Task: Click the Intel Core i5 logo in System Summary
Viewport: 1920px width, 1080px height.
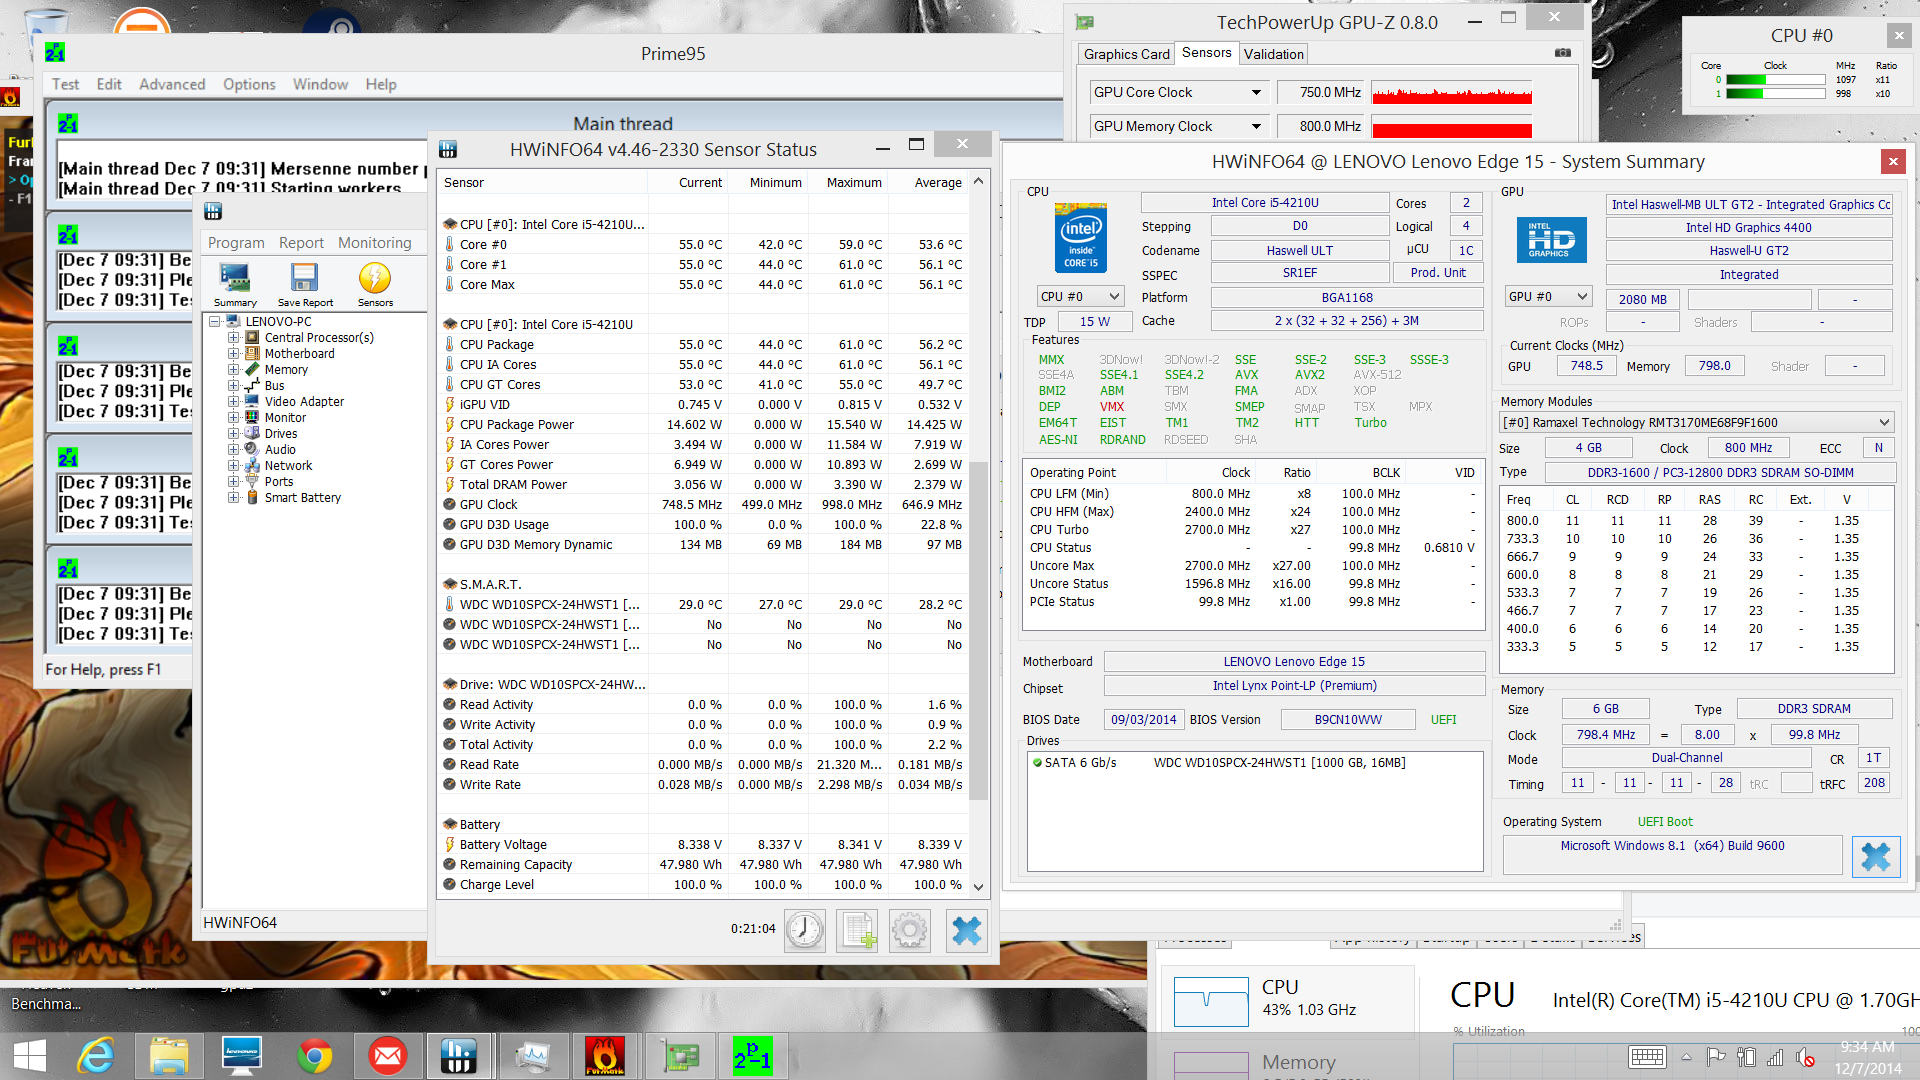Action: pyautogui.click(x=1080, y=238)
